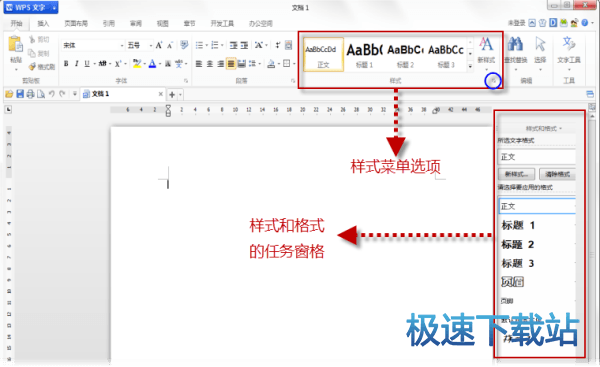Open the font name (宋体) dropdown
This screenshot has width=600, height=367.
tap(122, 46)
